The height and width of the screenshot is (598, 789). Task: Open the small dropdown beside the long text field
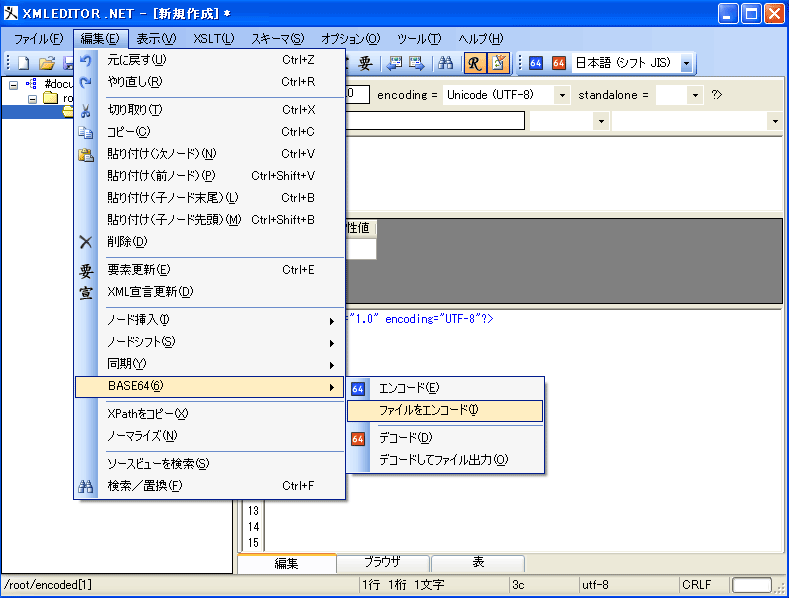(x=601, y=121)
